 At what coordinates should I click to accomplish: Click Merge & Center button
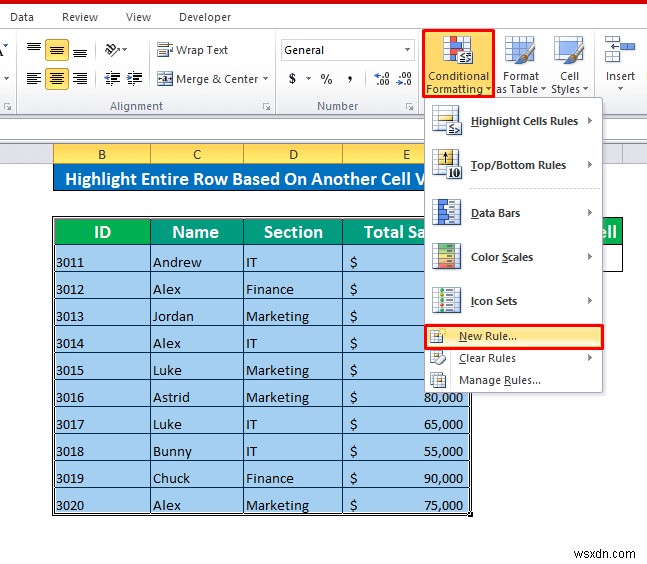point(207,78)
